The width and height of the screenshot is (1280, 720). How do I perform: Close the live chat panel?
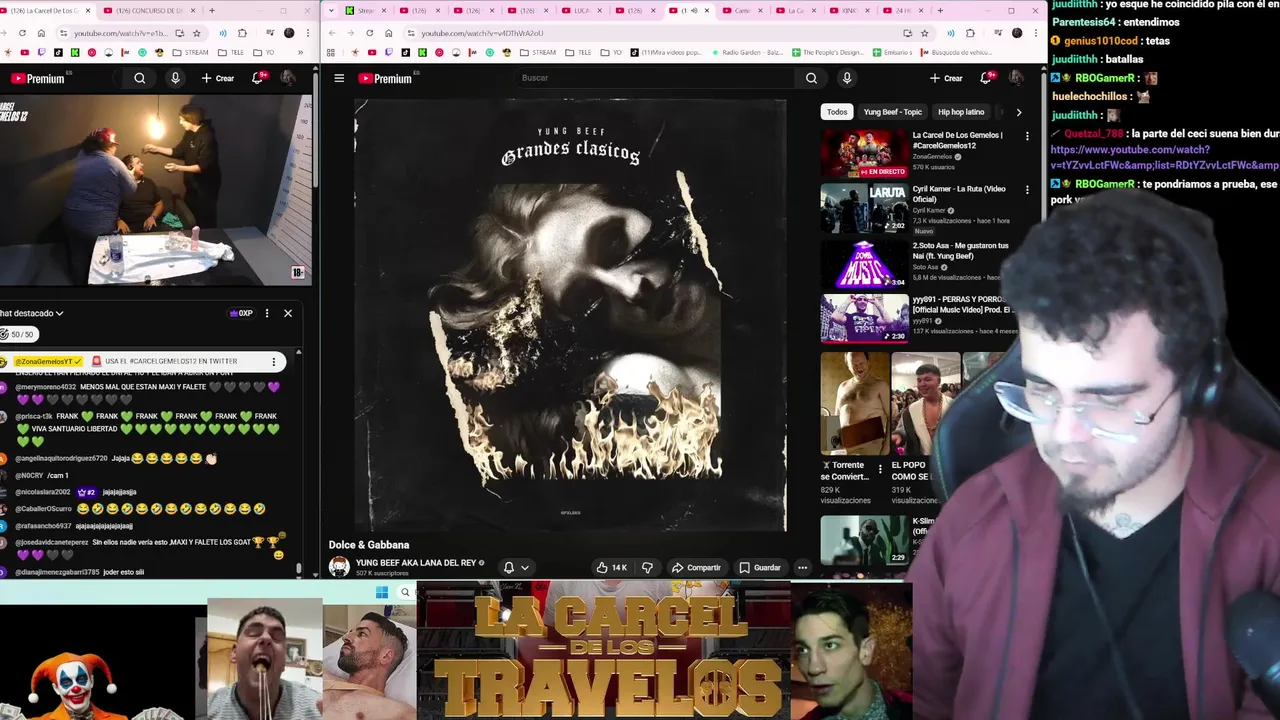pos(288,313)
